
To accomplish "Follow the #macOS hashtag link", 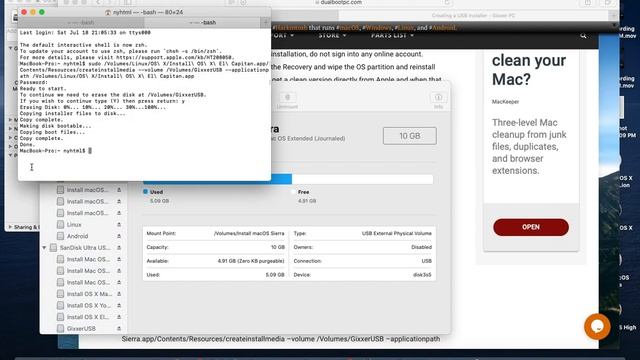I will point(348,28).
